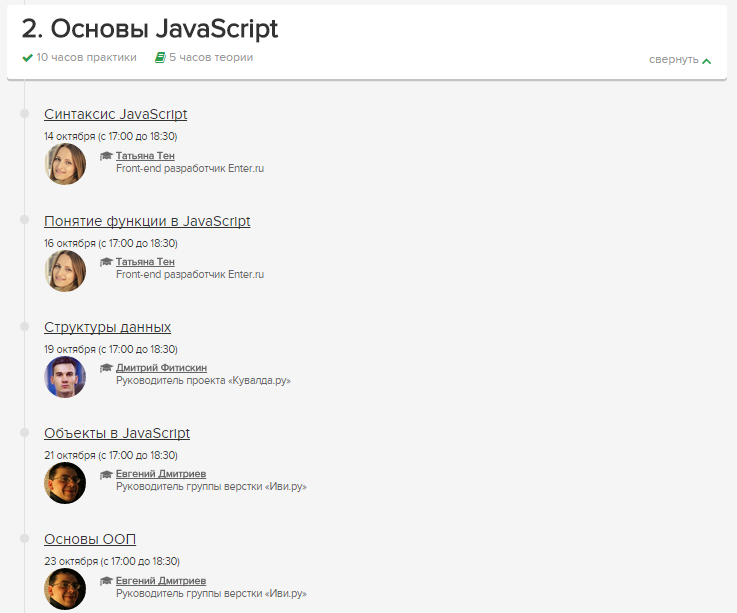The height and width of the screenshot is (613, 737).
Task: Open the Структуры данных lesson
Action: tap(107, 327)
